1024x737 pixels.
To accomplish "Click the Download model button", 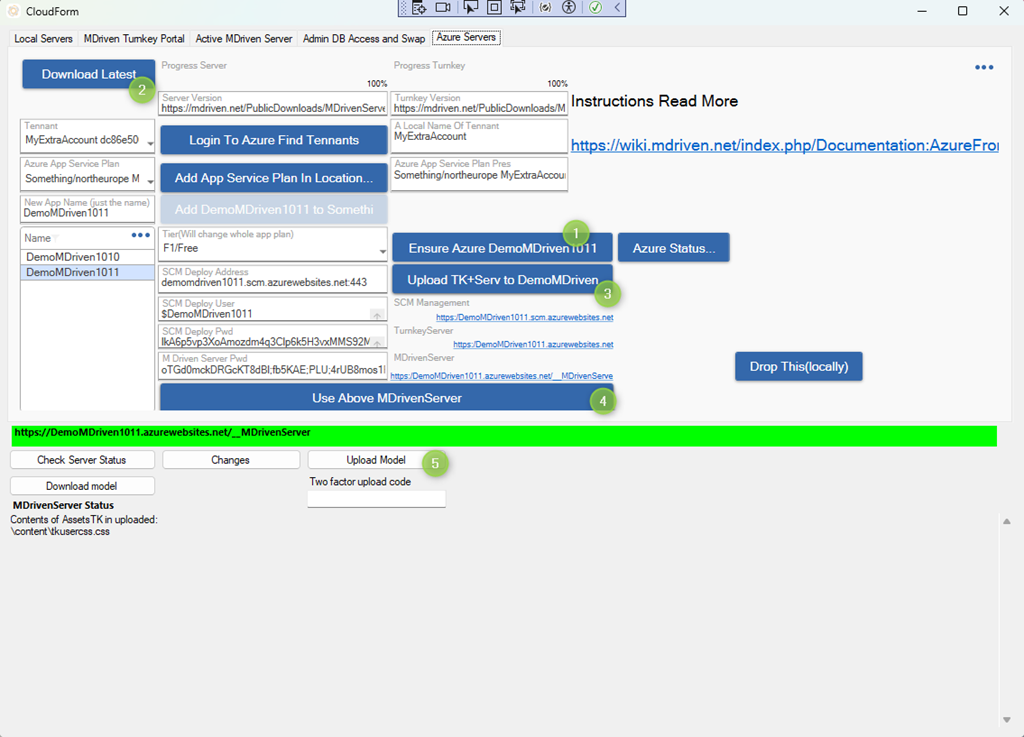I will click(x=82, y=486).
